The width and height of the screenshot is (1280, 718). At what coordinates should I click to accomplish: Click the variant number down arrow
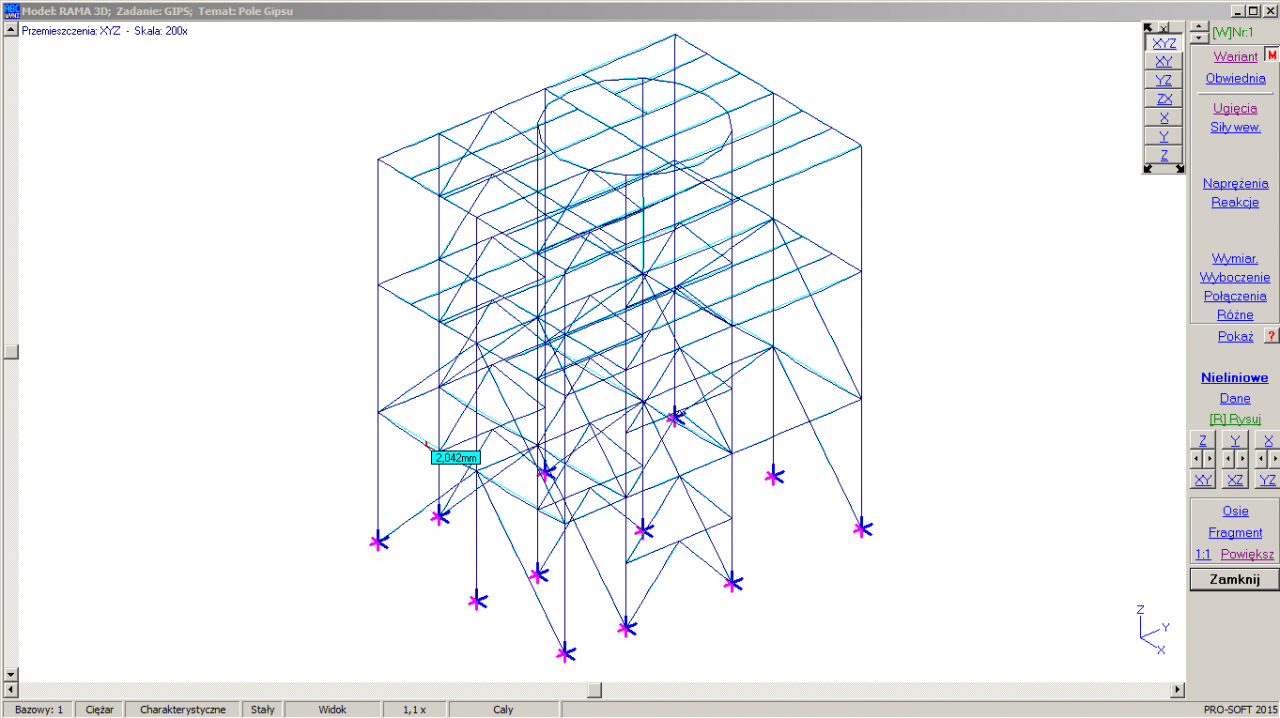click(1200, 38)
